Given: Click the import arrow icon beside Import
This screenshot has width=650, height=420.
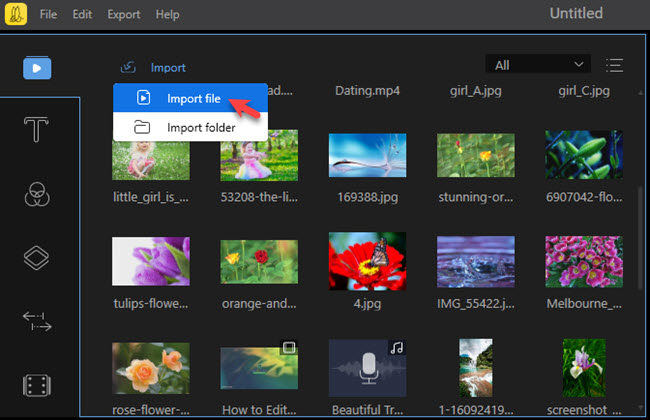Looking at the screenshot, I should (128, 67).
